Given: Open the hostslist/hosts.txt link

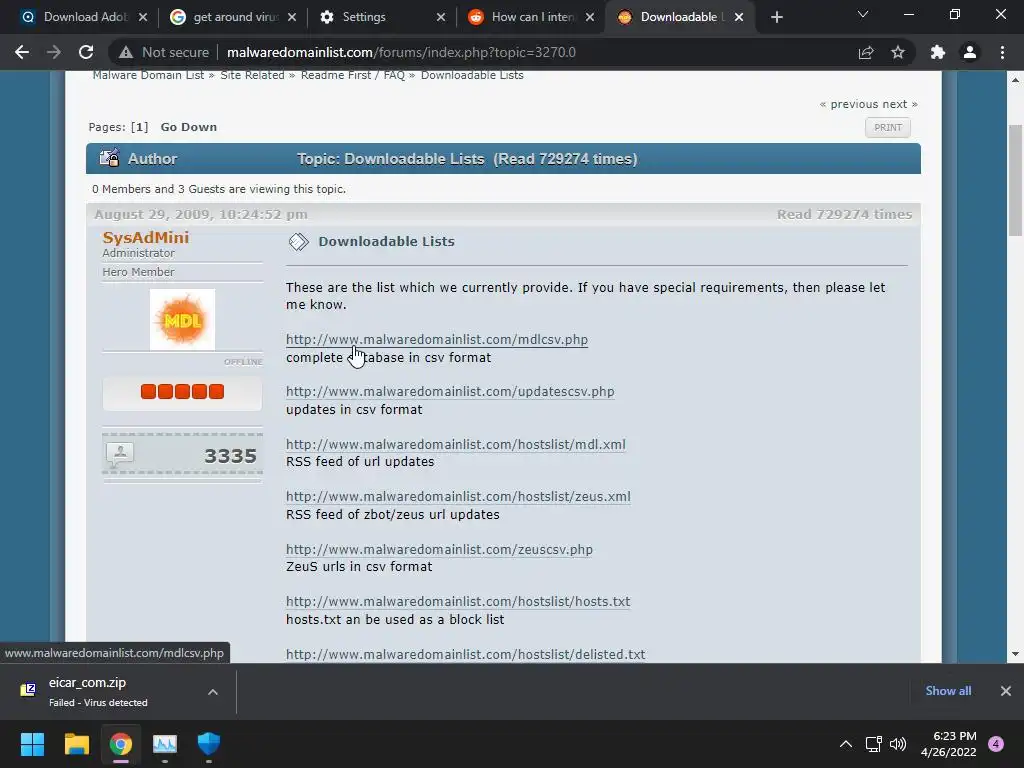Looking at the screenshot, I should tap(458, 601).
